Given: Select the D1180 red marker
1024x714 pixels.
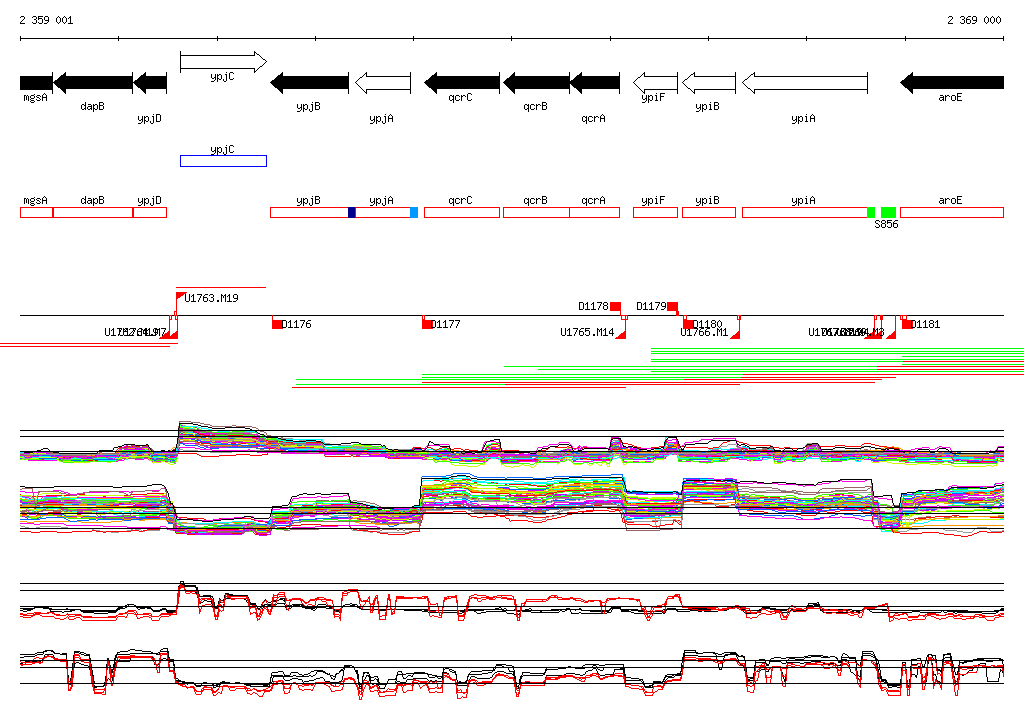Looking at the screenshot, I should point(688,324).
